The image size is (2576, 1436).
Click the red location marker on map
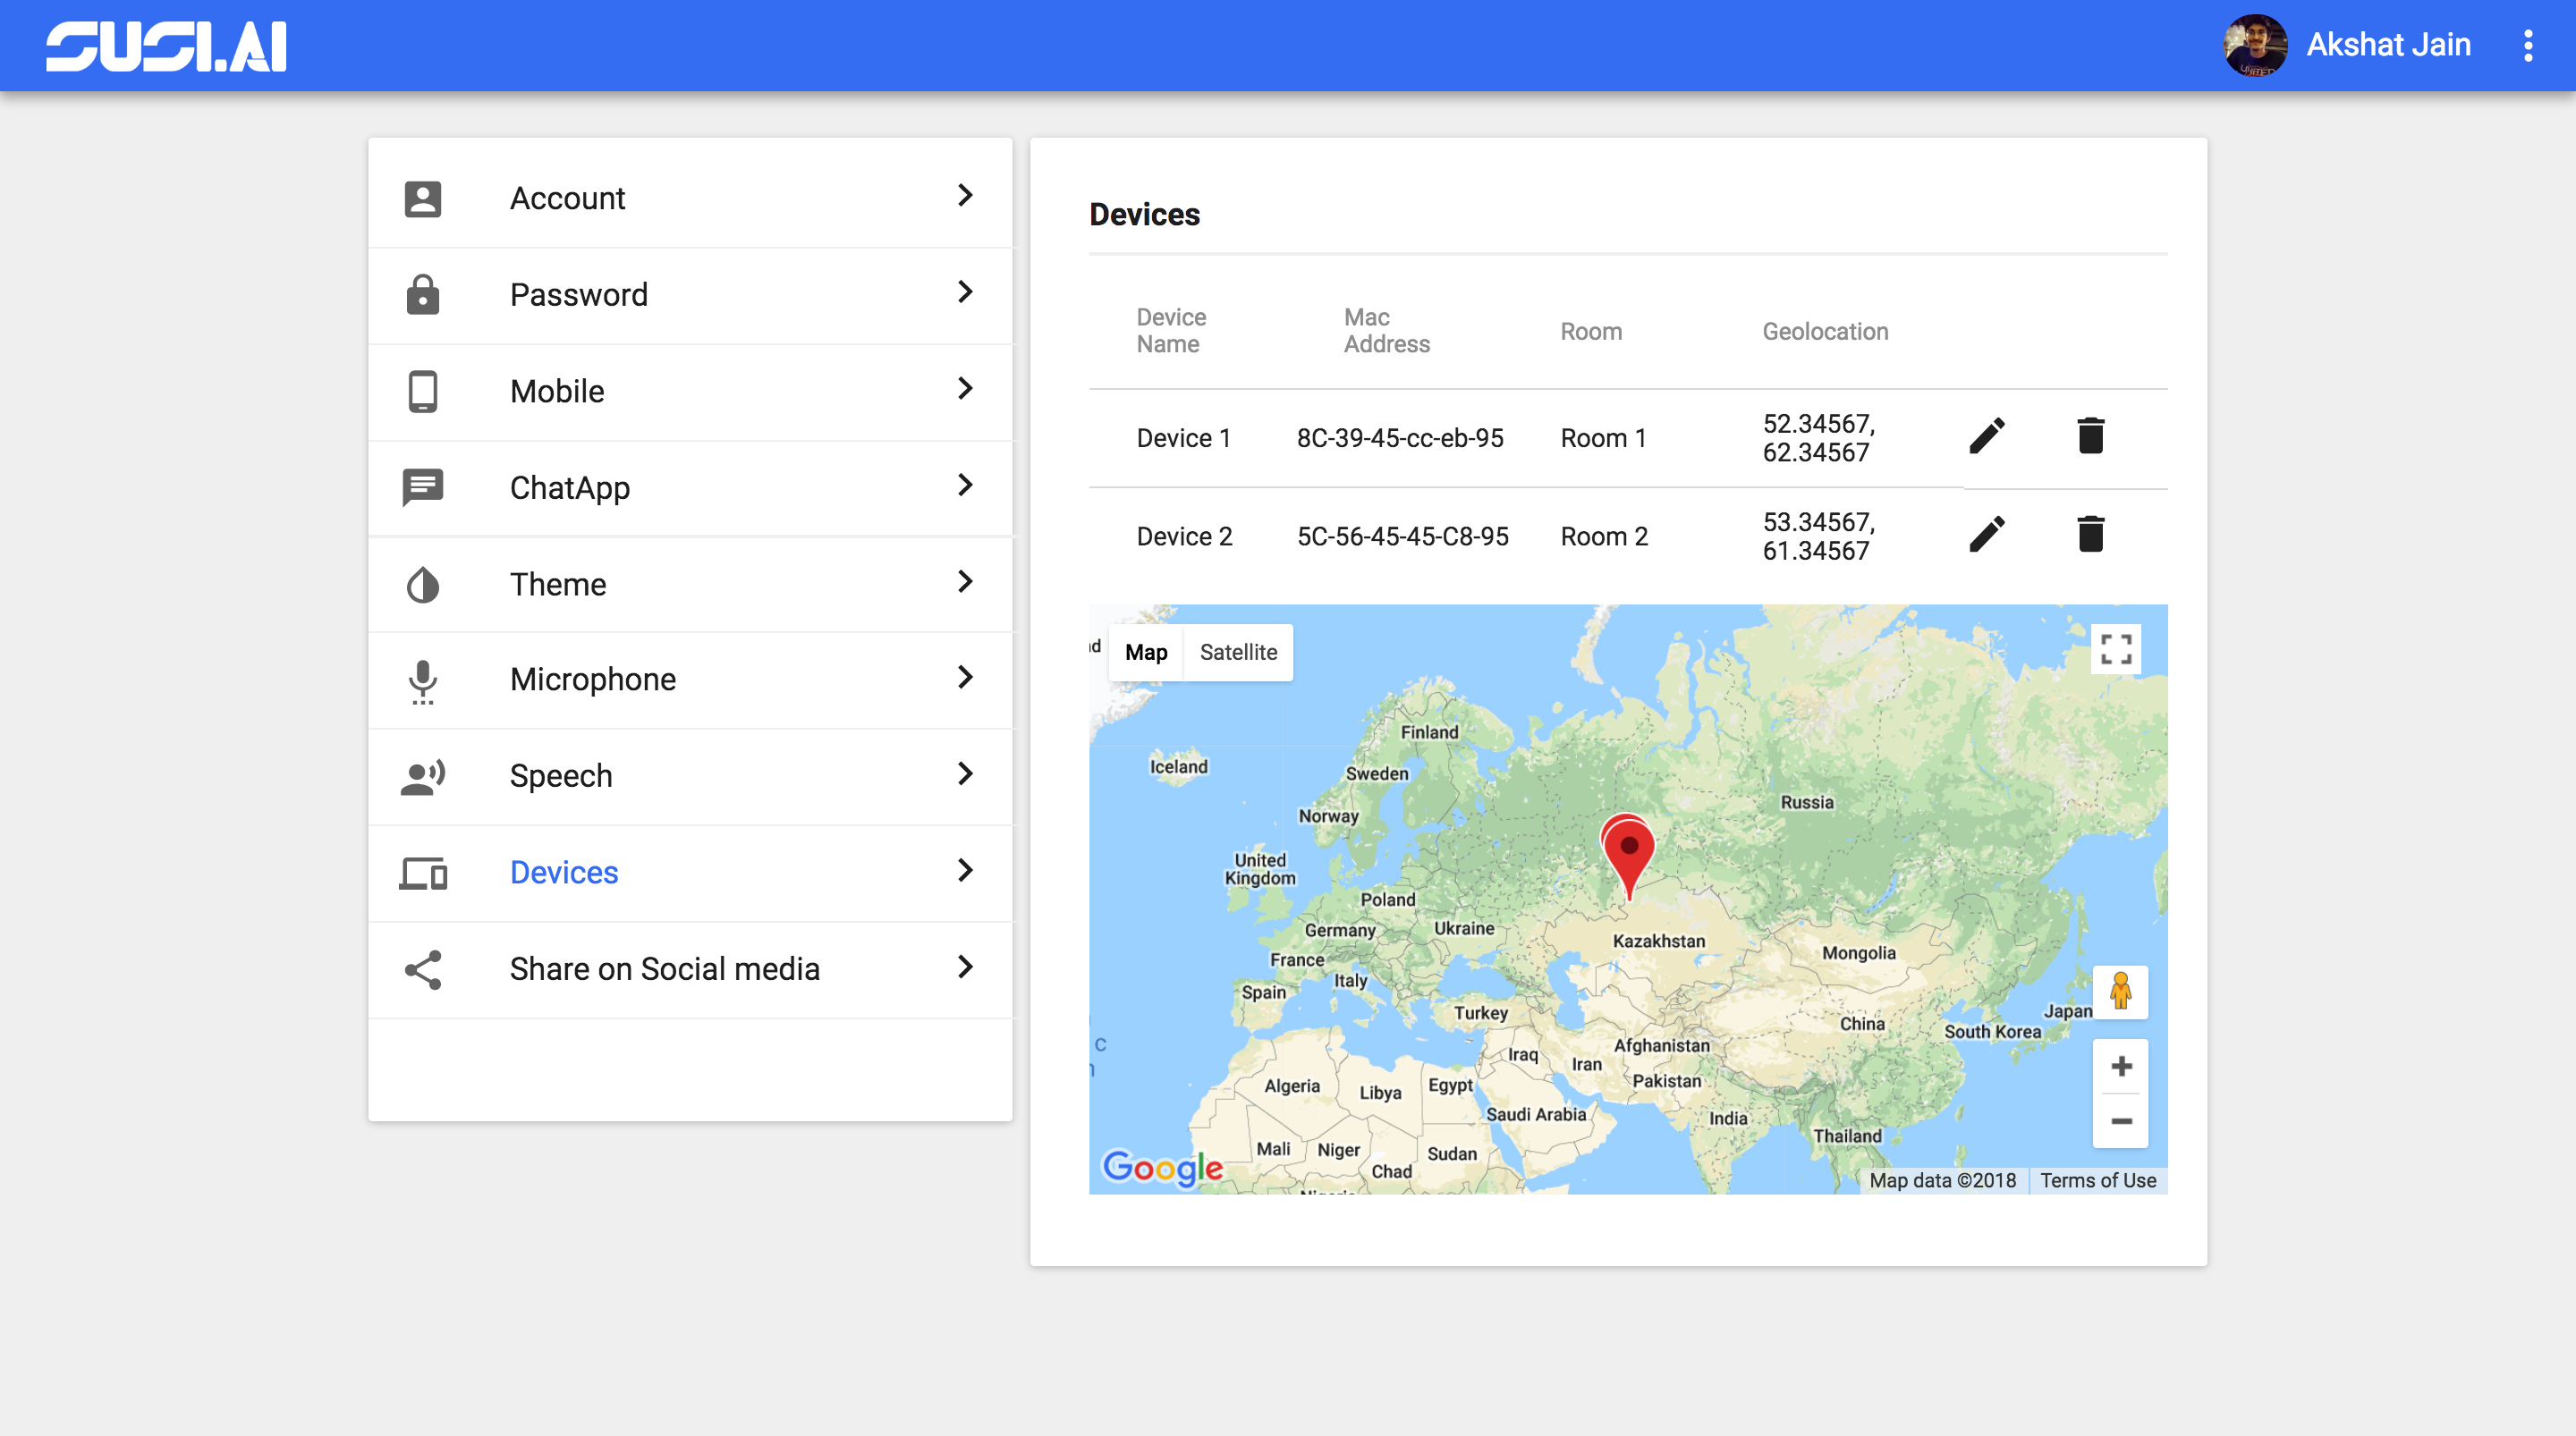[x=1628, y=852]
